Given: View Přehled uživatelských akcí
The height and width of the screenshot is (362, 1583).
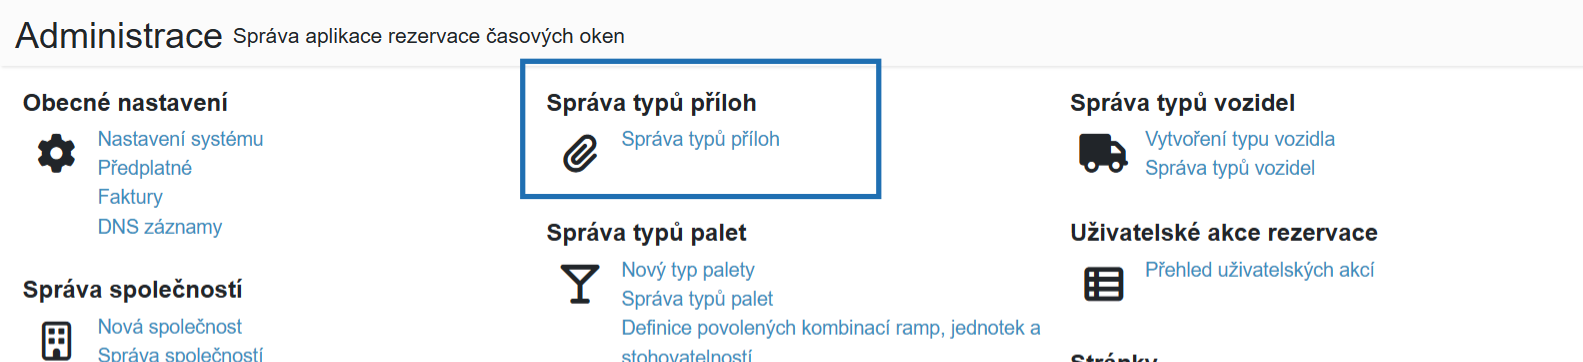Looking at the screenshot, I should (1259, 270).
